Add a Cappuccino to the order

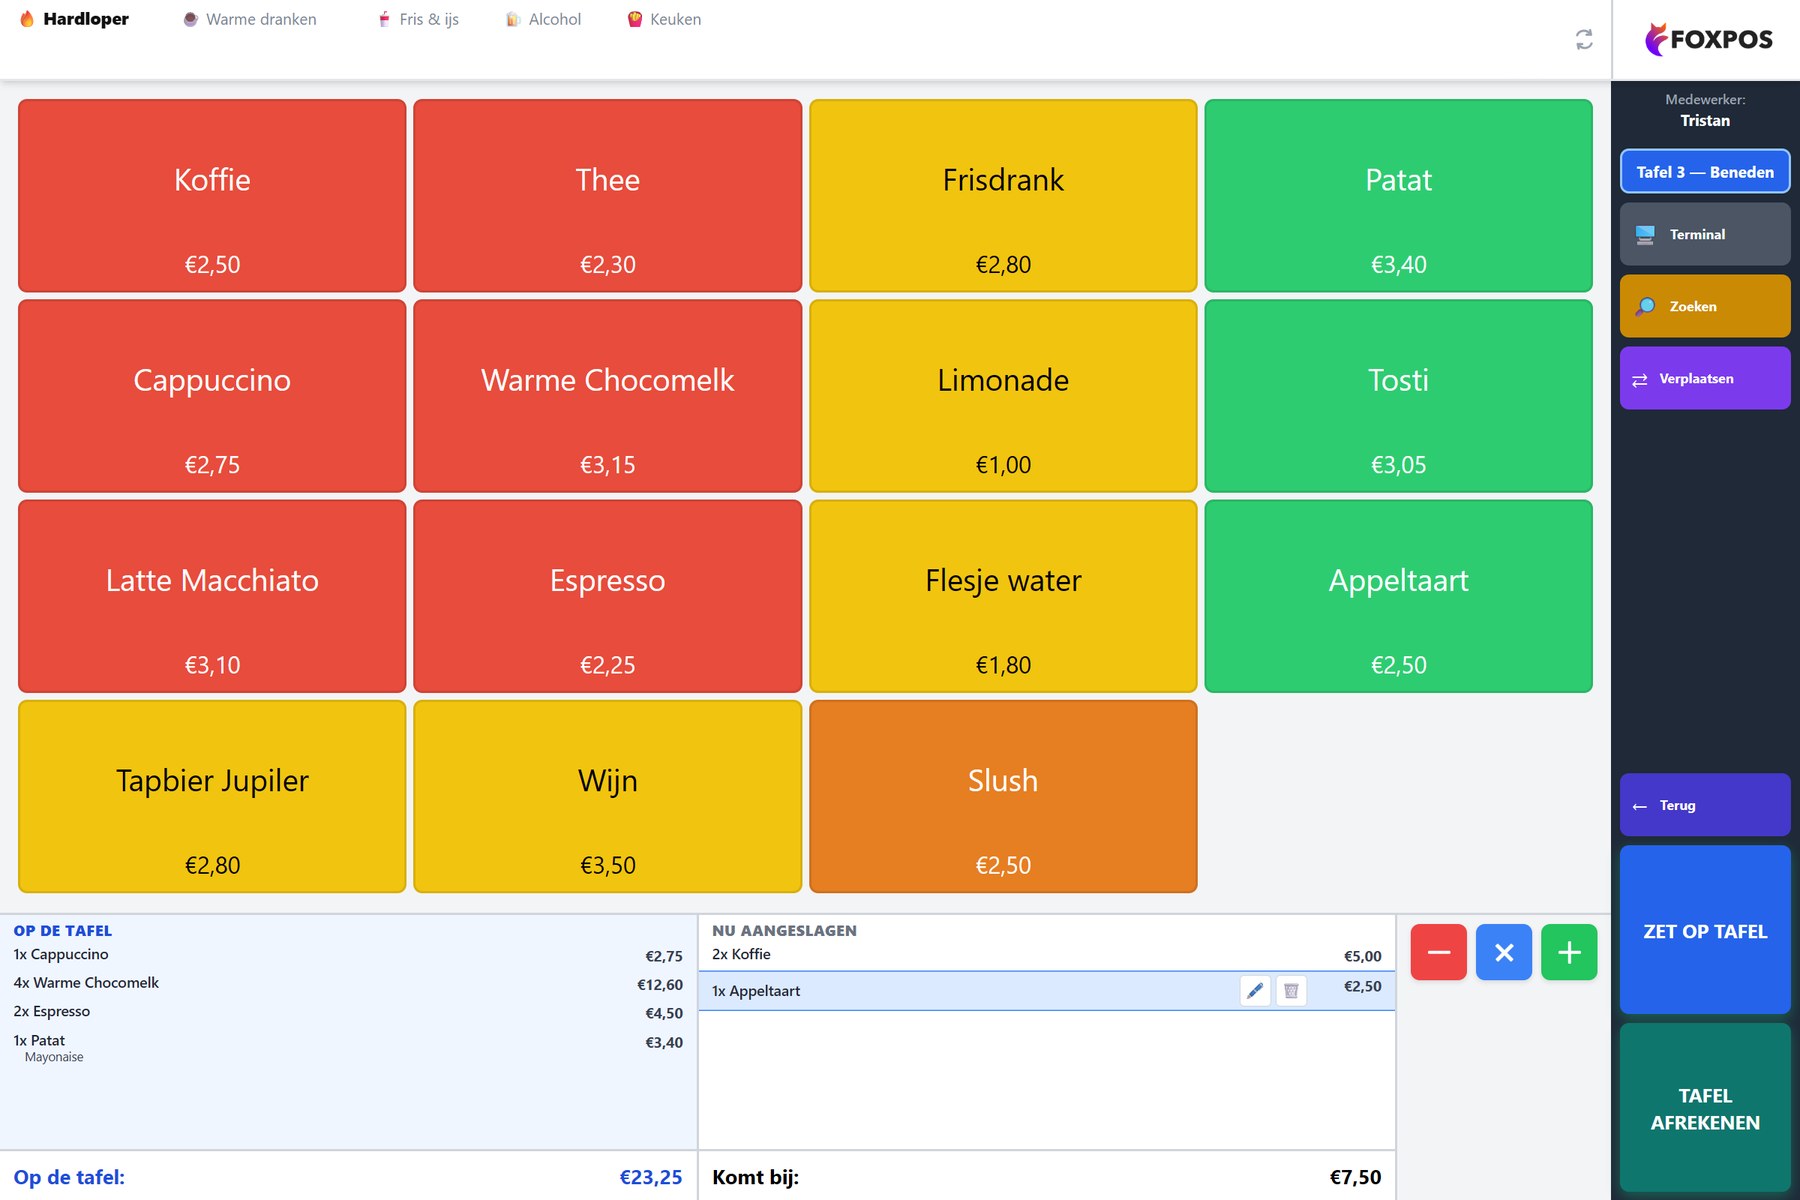[212, 396]
